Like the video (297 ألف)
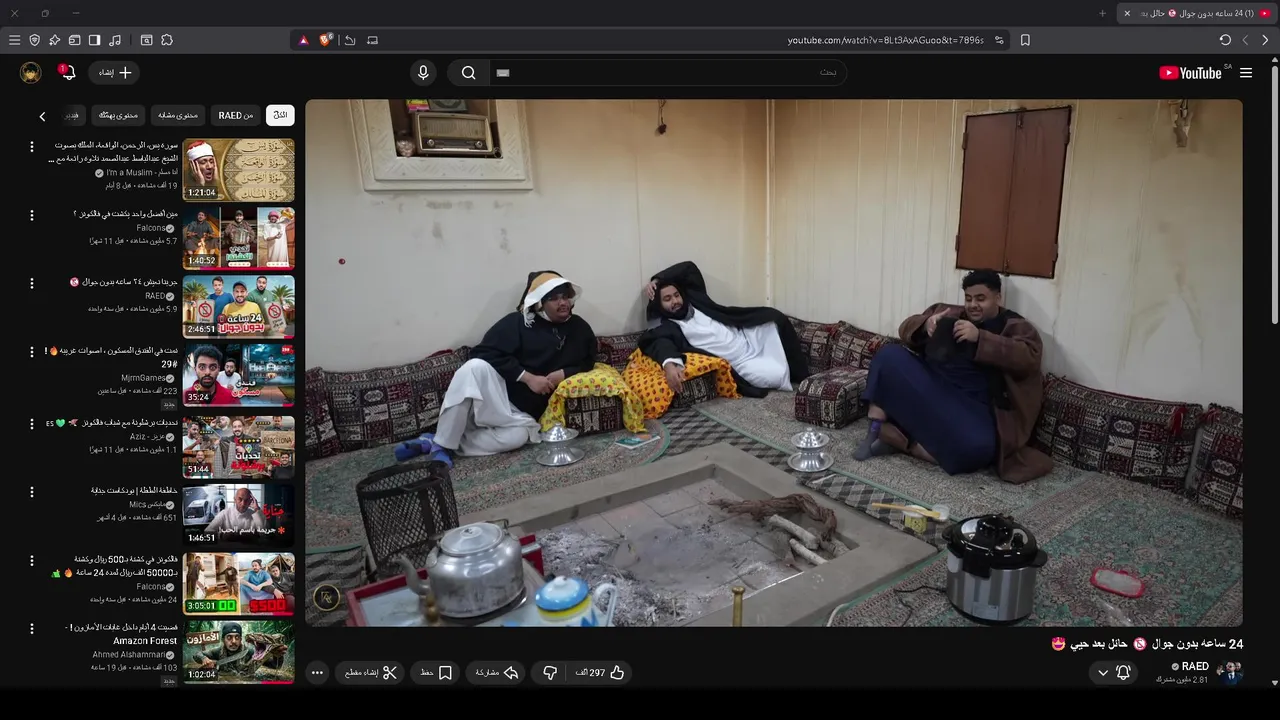This screenshot has width=1280, height=720. (x=600, y=673)
